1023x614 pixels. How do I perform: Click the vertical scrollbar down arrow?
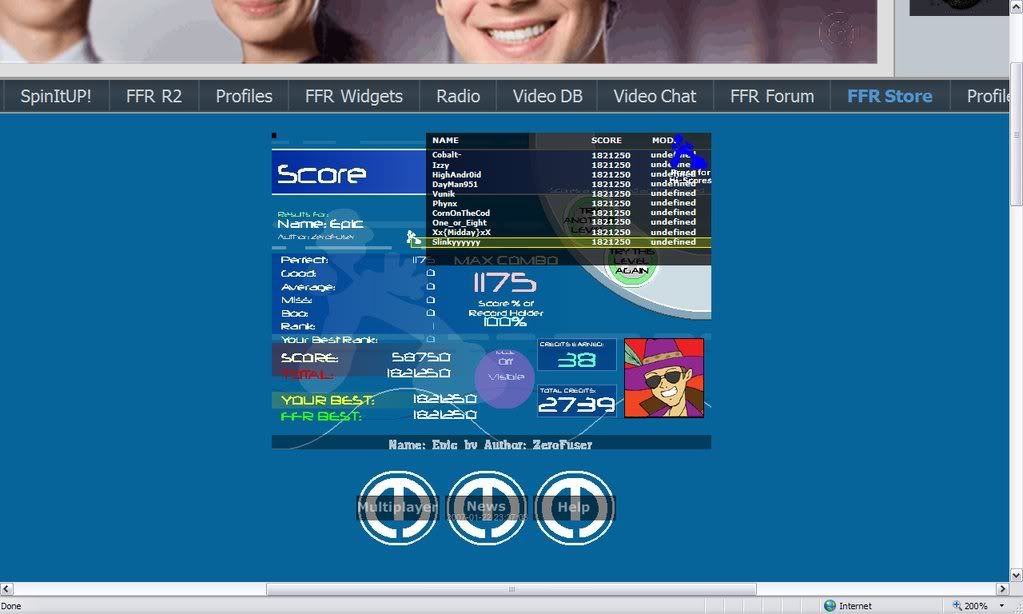(x=1015, y=574)
